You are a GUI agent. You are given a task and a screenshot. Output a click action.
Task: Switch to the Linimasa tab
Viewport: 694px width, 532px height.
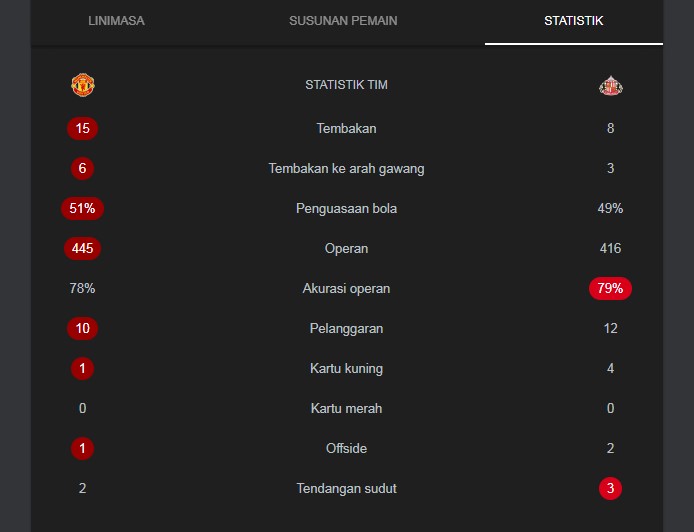click(116, 21)
